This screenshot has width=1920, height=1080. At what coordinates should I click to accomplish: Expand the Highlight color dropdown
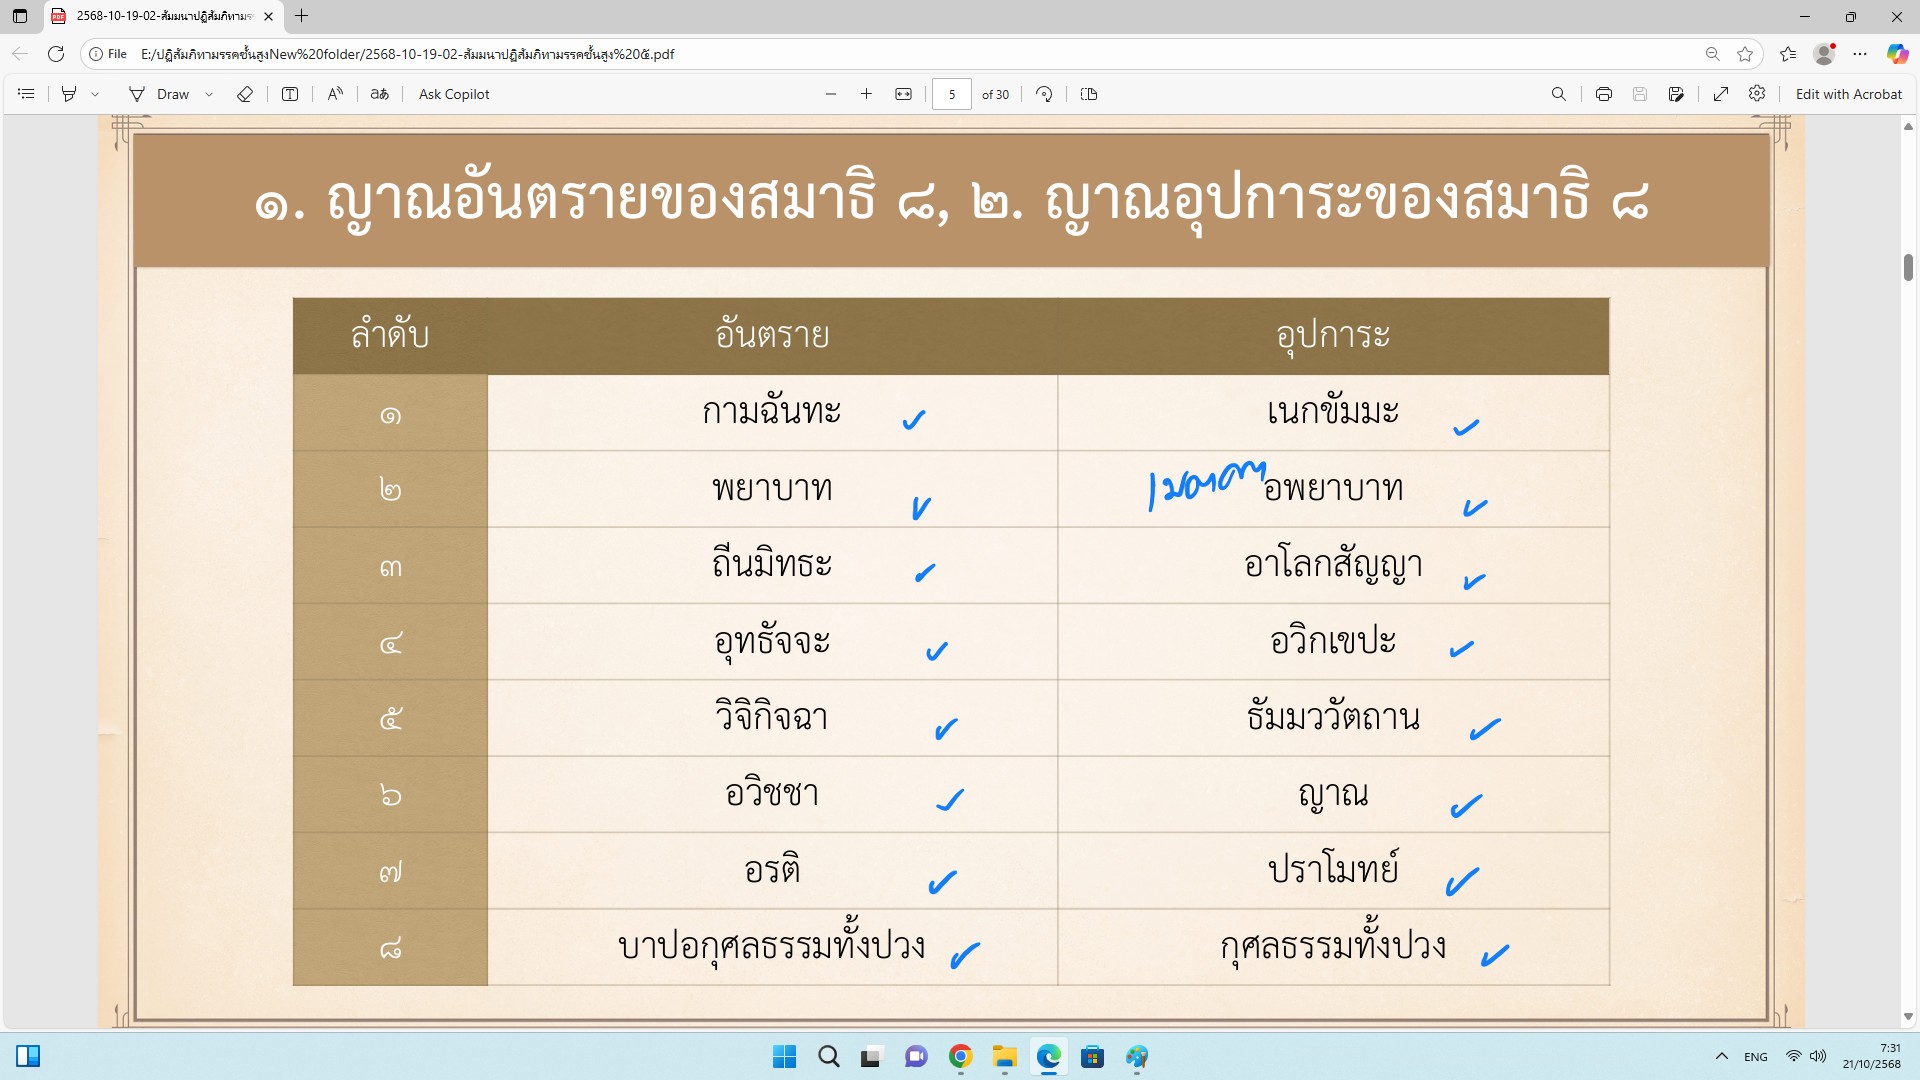click(x=95, y=94)
